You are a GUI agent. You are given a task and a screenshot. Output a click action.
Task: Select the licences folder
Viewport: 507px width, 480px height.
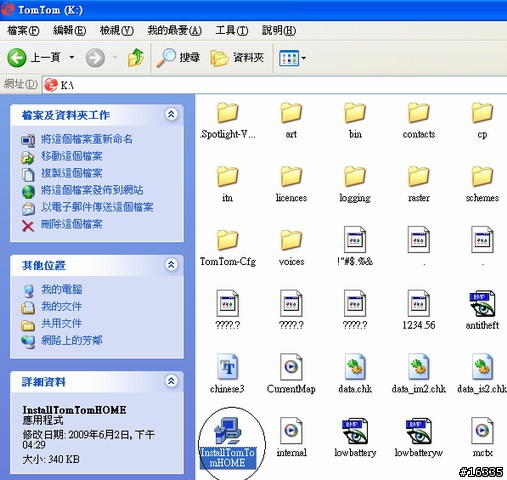tap(291, 176)
